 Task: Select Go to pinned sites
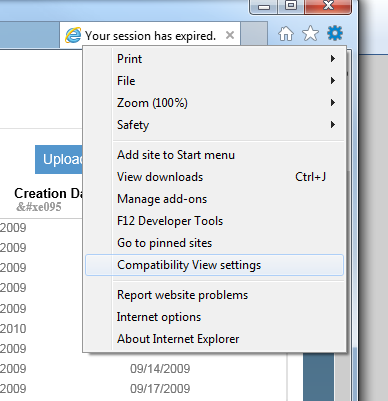click(x=215, y=243)
